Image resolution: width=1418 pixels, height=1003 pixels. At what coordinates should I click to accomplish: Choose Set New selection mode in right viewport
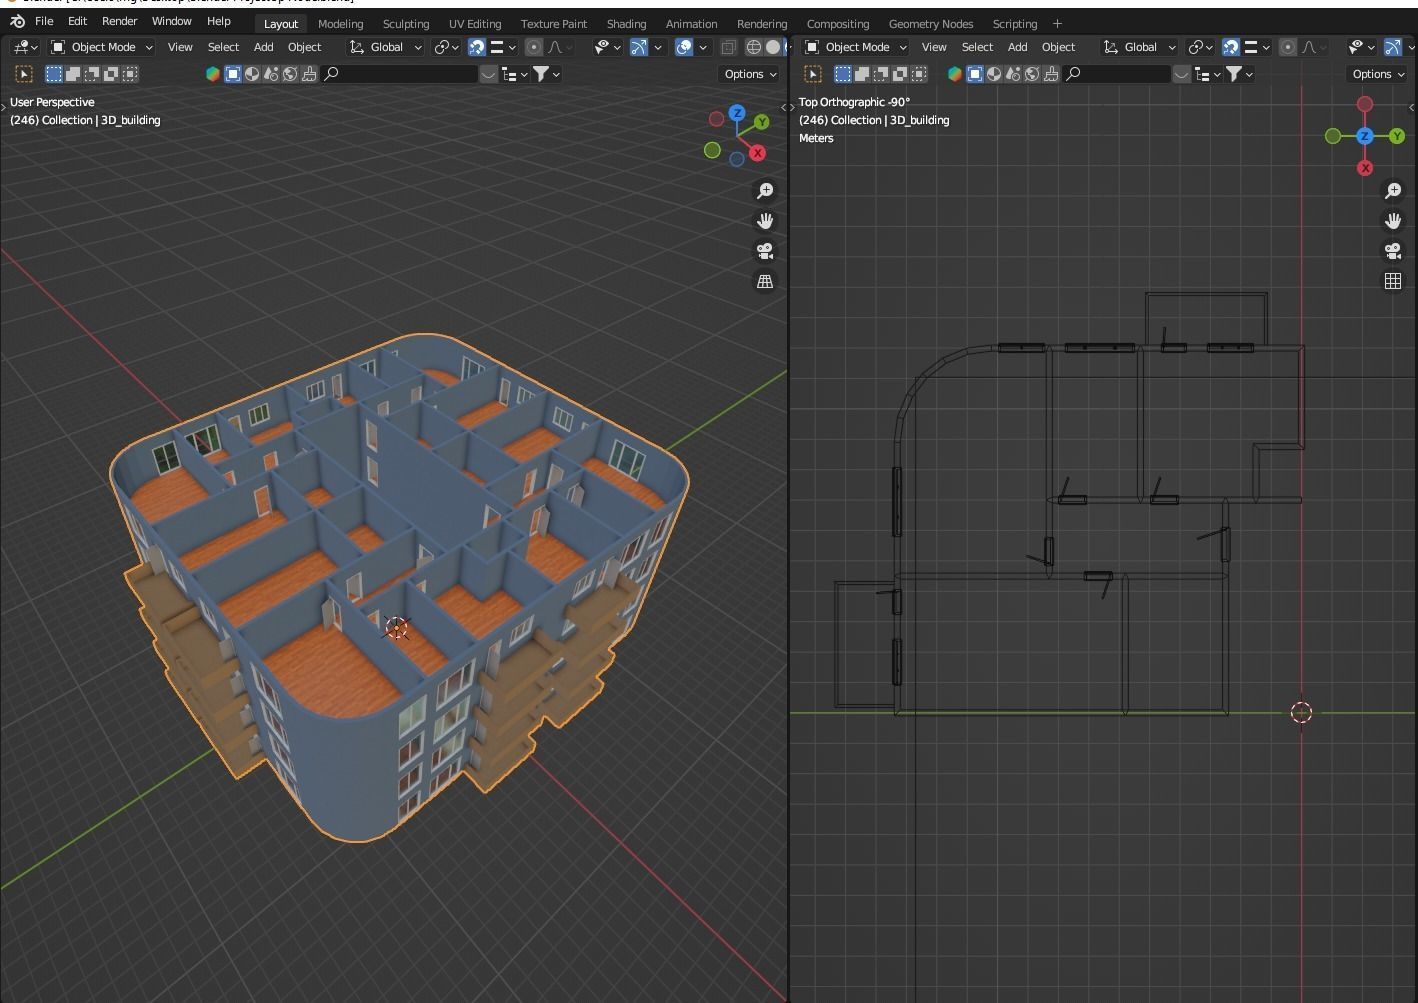point(843,74)
